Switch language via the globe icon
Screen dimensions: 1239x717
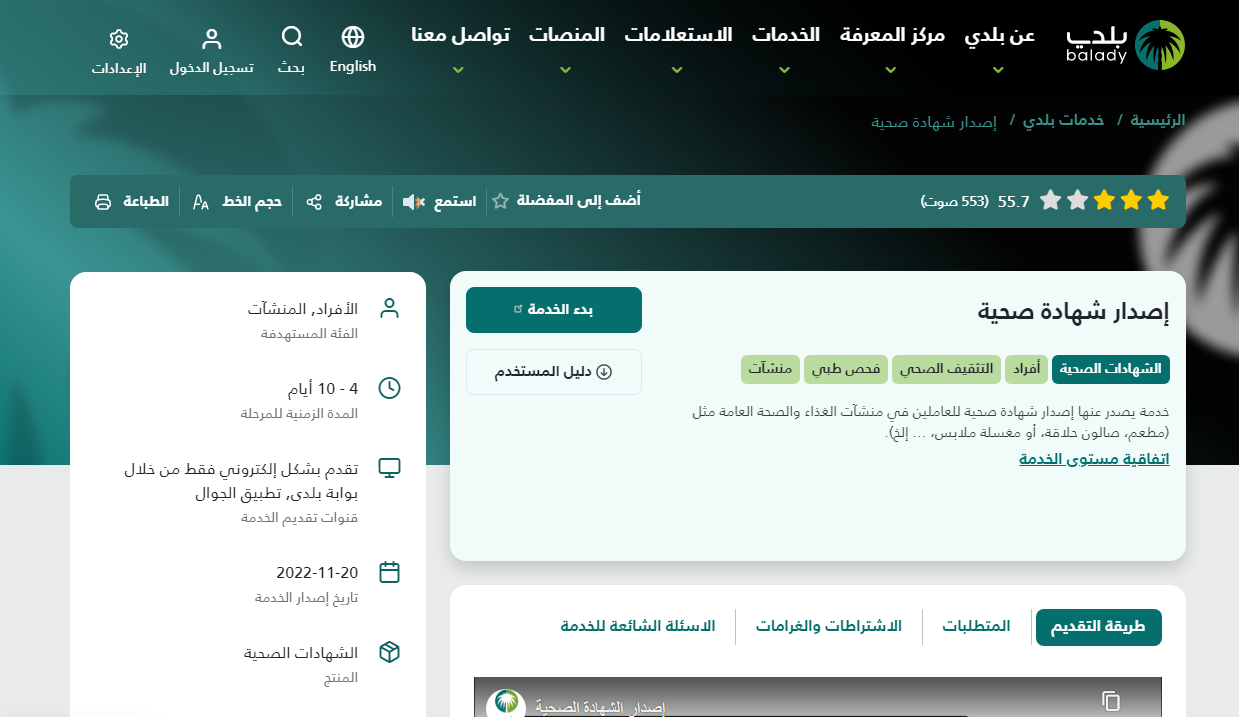tap(352, 38)
